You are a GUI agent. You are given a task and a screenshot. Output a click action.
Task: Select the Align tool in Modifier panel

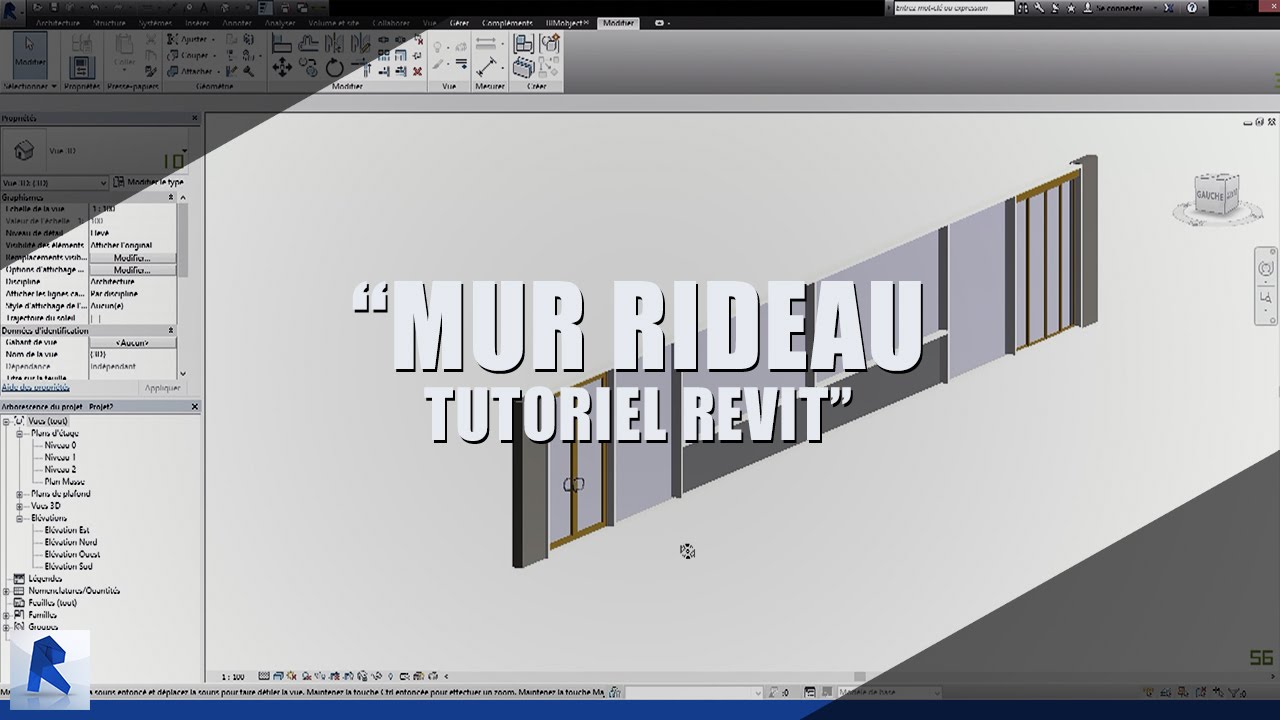pos(282,44)
